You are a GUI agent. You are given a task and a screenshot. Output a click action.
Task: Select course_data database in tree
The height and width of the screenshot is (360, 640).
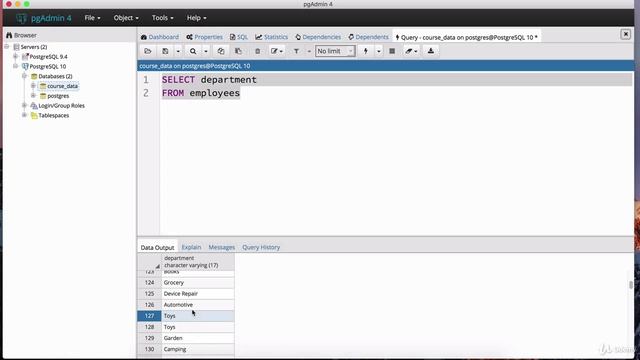pyautogui.click(x=62, y=86)
